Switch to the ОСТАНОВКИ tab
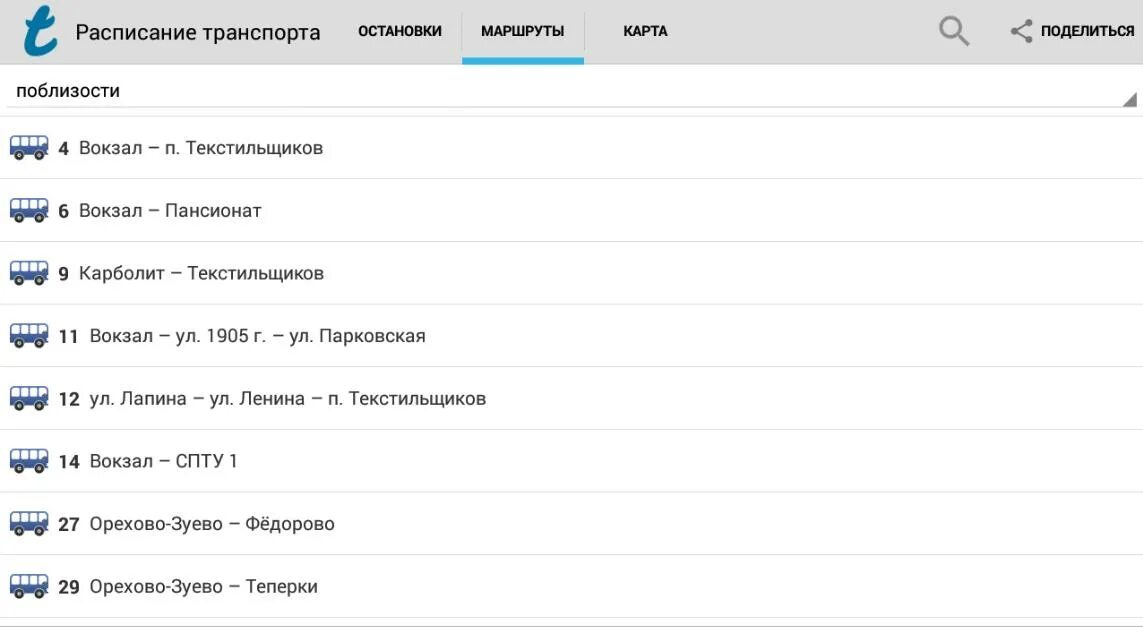This screenshot has height=627, width=1143. (399, 31)
